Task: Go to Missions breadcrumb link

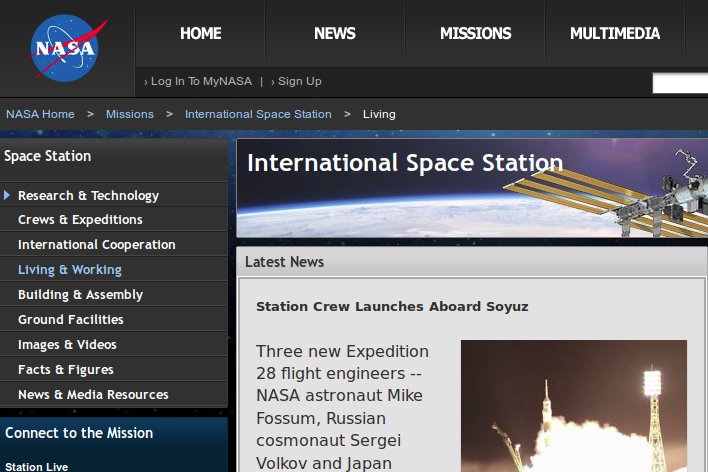Action: (130, 114)
